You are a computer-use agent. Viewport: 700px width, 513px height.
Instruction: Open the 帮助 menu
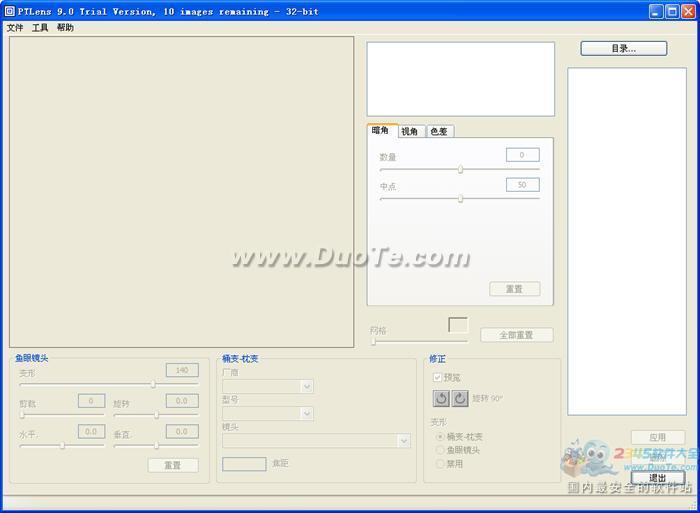tap(65, 28)
